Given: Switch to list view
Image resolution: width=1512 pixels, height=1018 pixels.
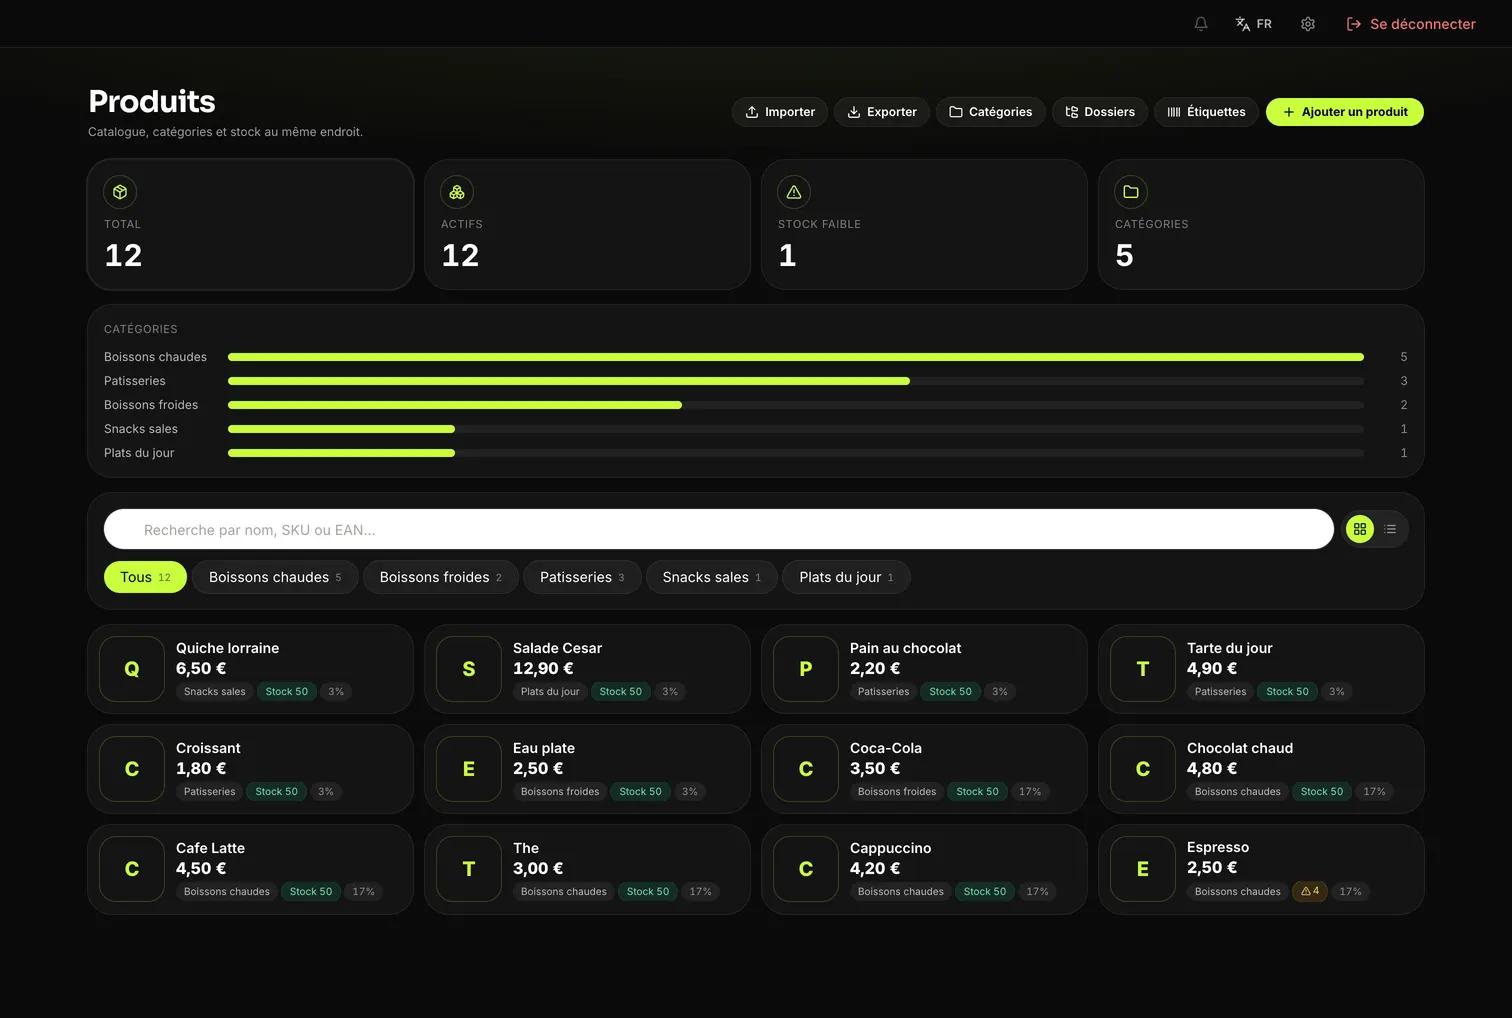Looking at the screenshot, I should [1390, 529].
